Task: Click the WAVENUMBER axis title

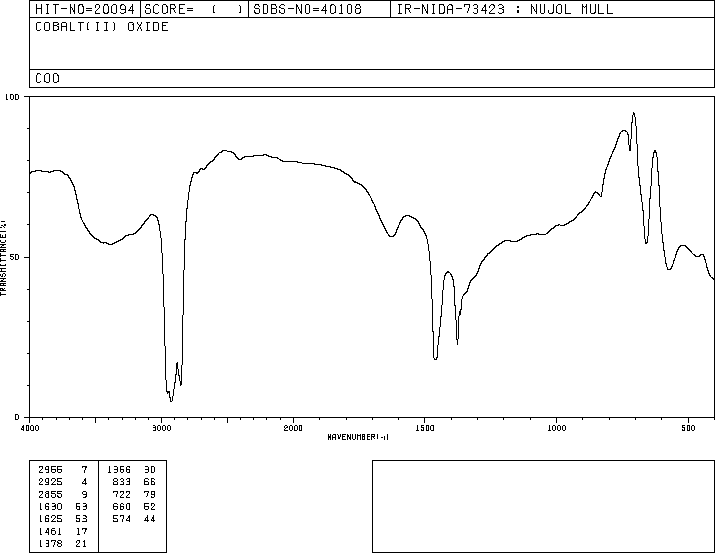Action: [x=358, y=437]
